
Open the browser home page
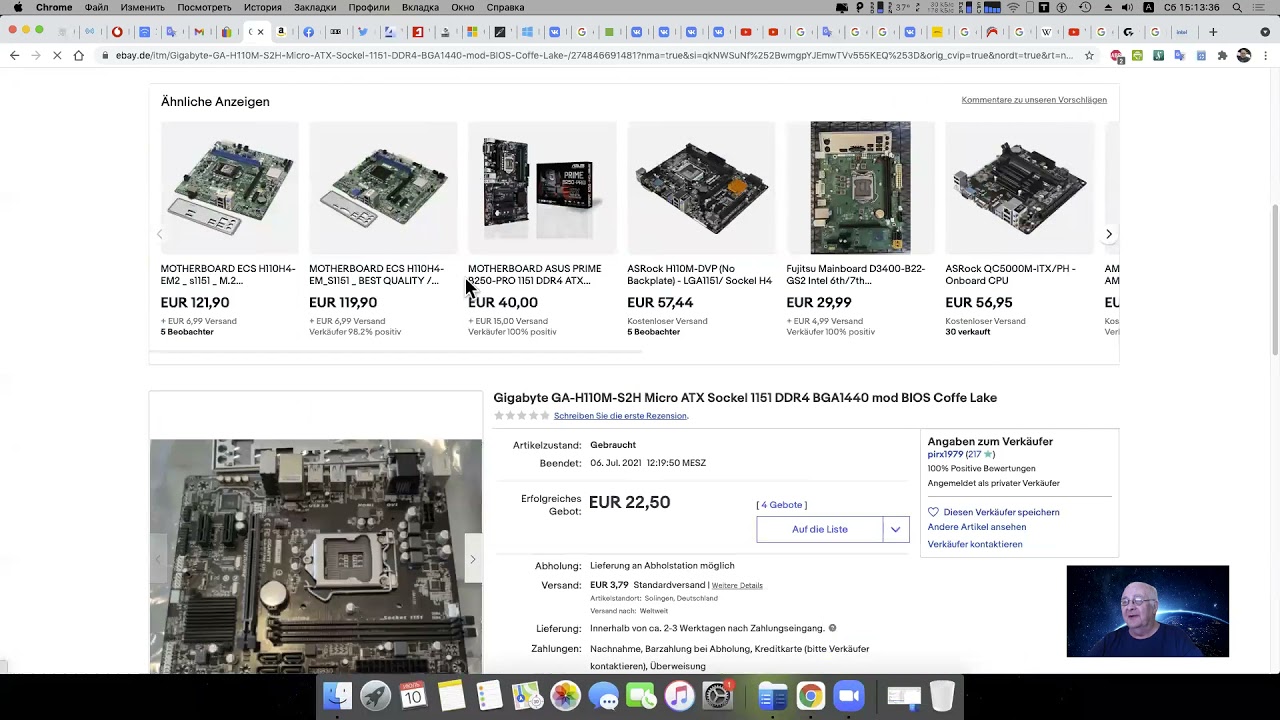(x=78, y=56)
